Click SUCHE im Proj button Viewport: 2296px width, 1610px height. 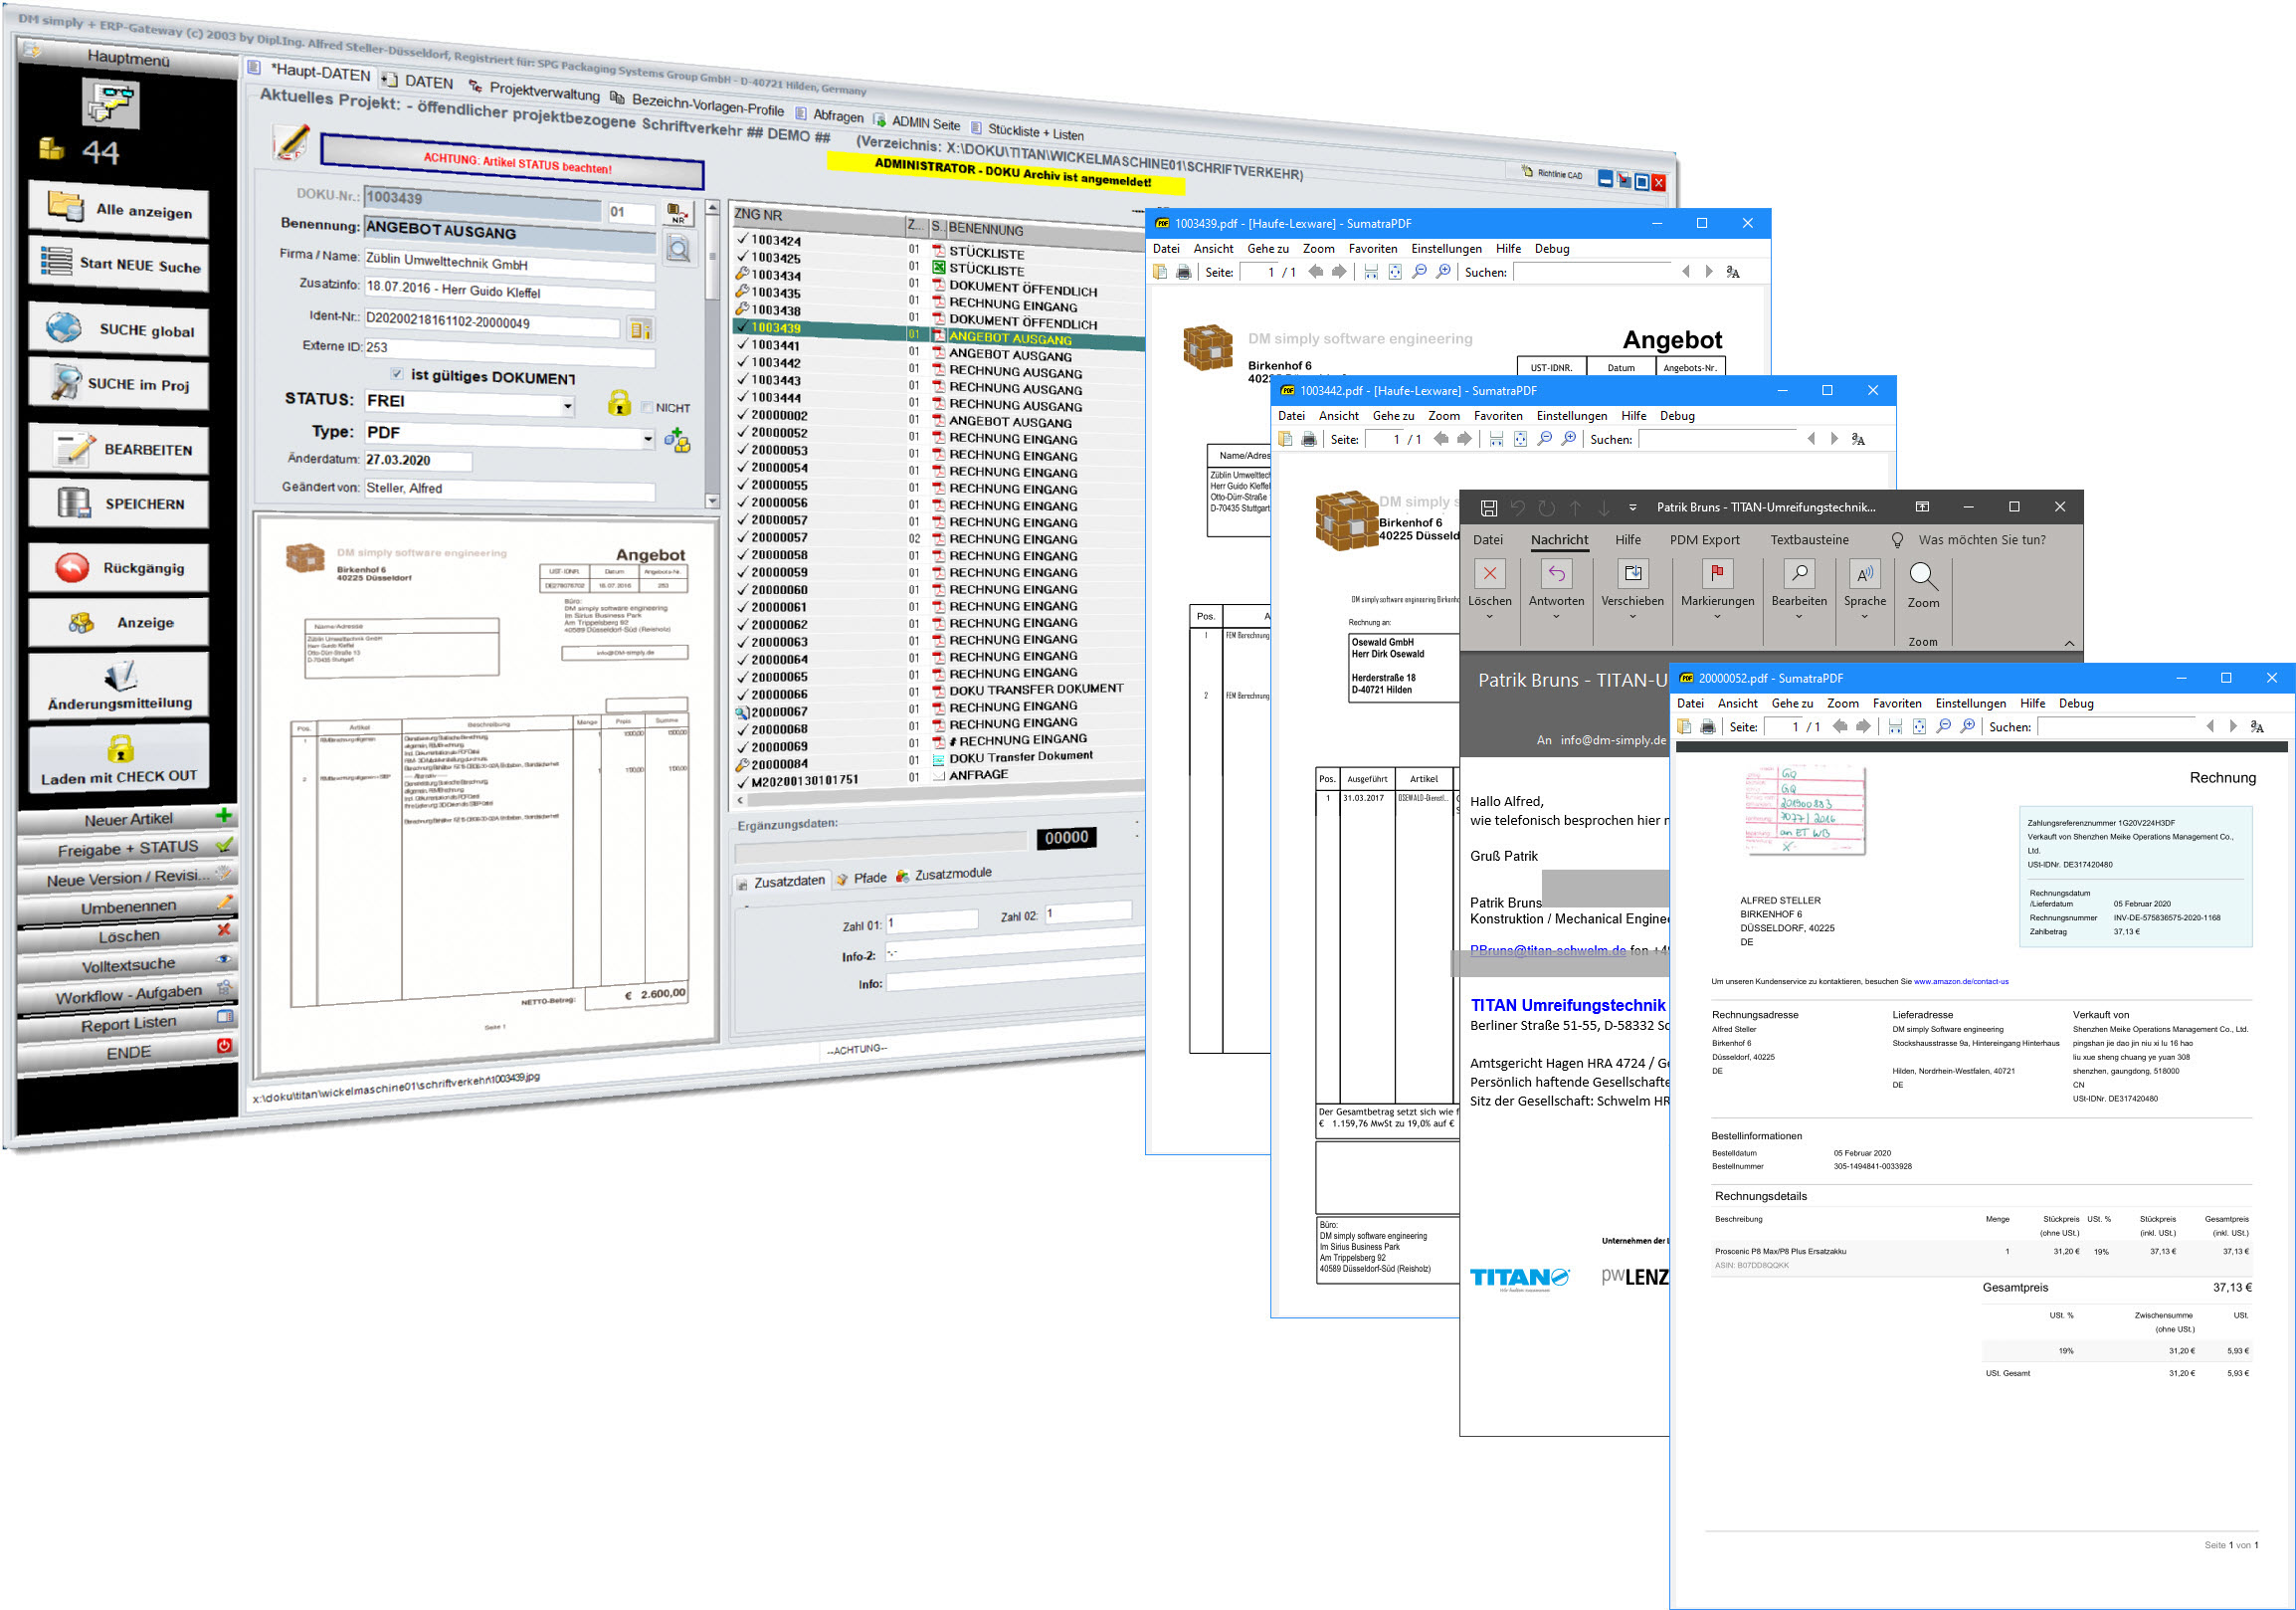pos(119,383)
